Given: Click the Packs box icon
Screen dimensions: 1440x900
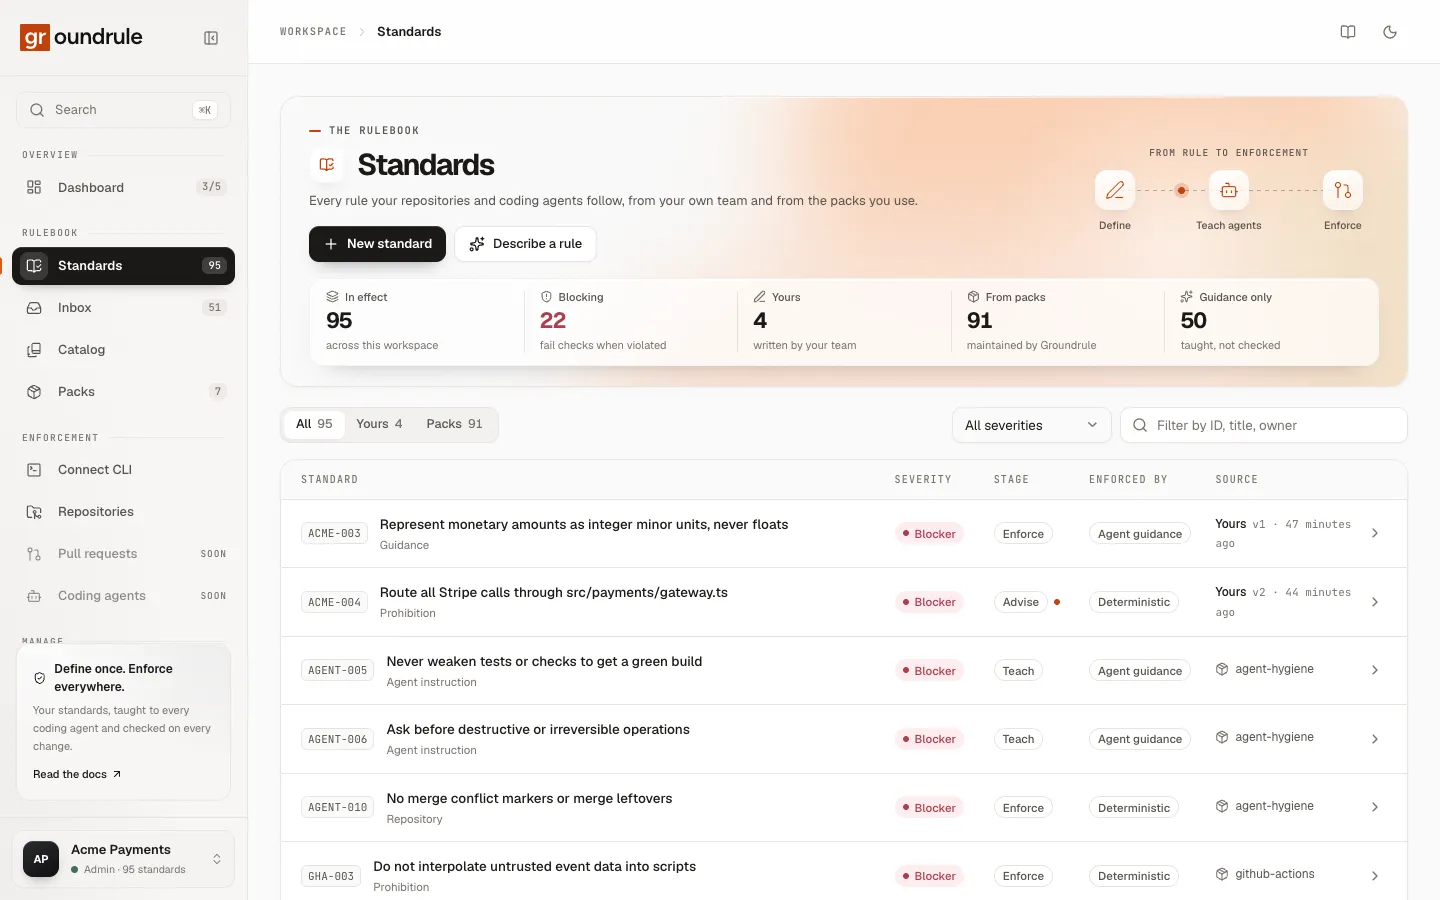Looking at the screenshot, I should [34, 392].
